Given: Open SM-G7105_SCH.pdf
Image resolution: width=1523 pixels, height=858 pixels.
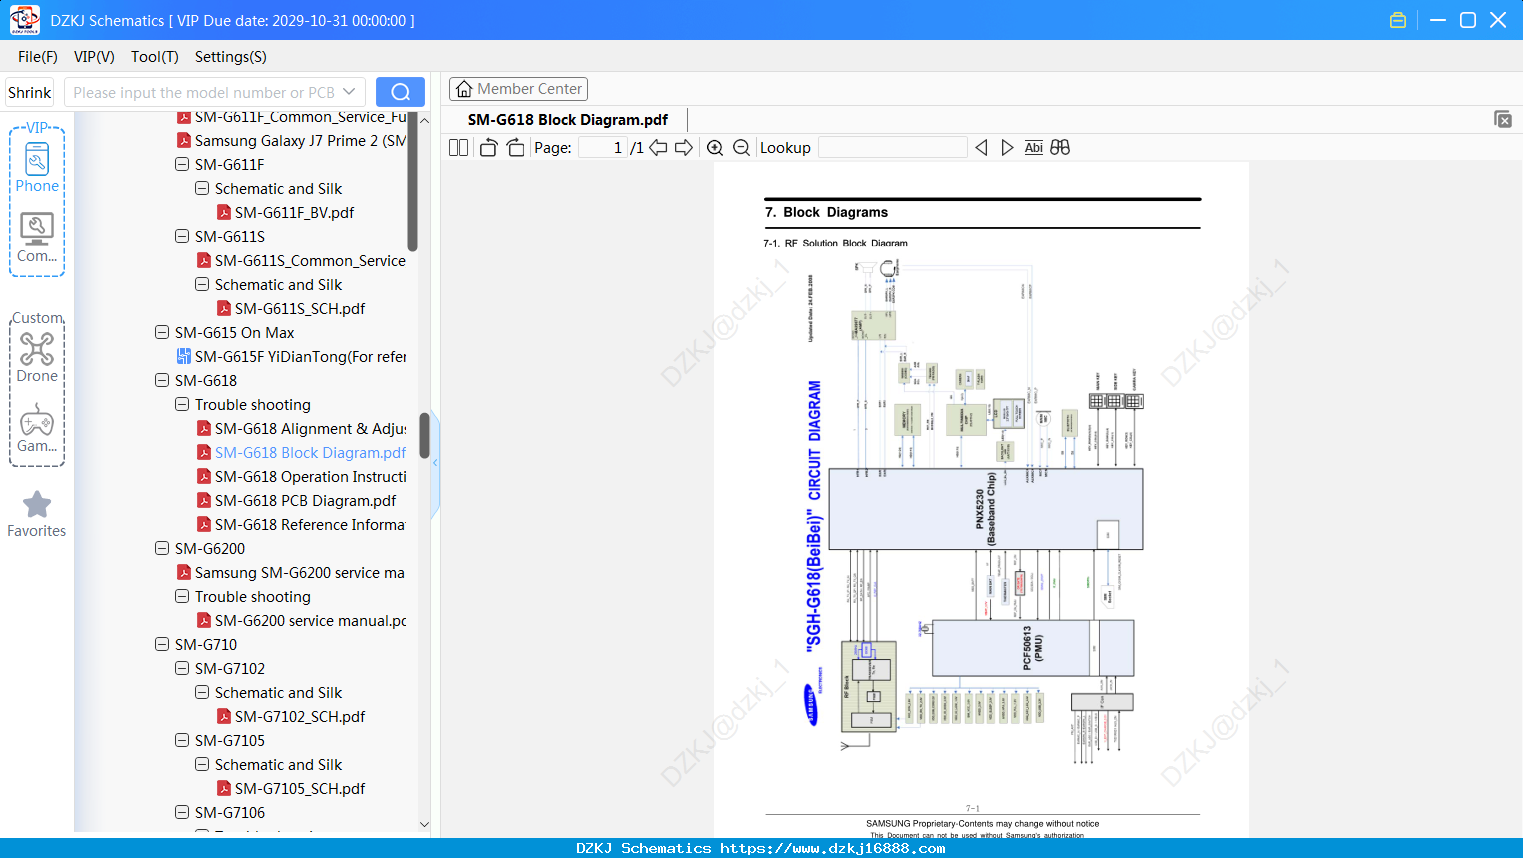Looking at the screenshot, I should coord(291,788).
